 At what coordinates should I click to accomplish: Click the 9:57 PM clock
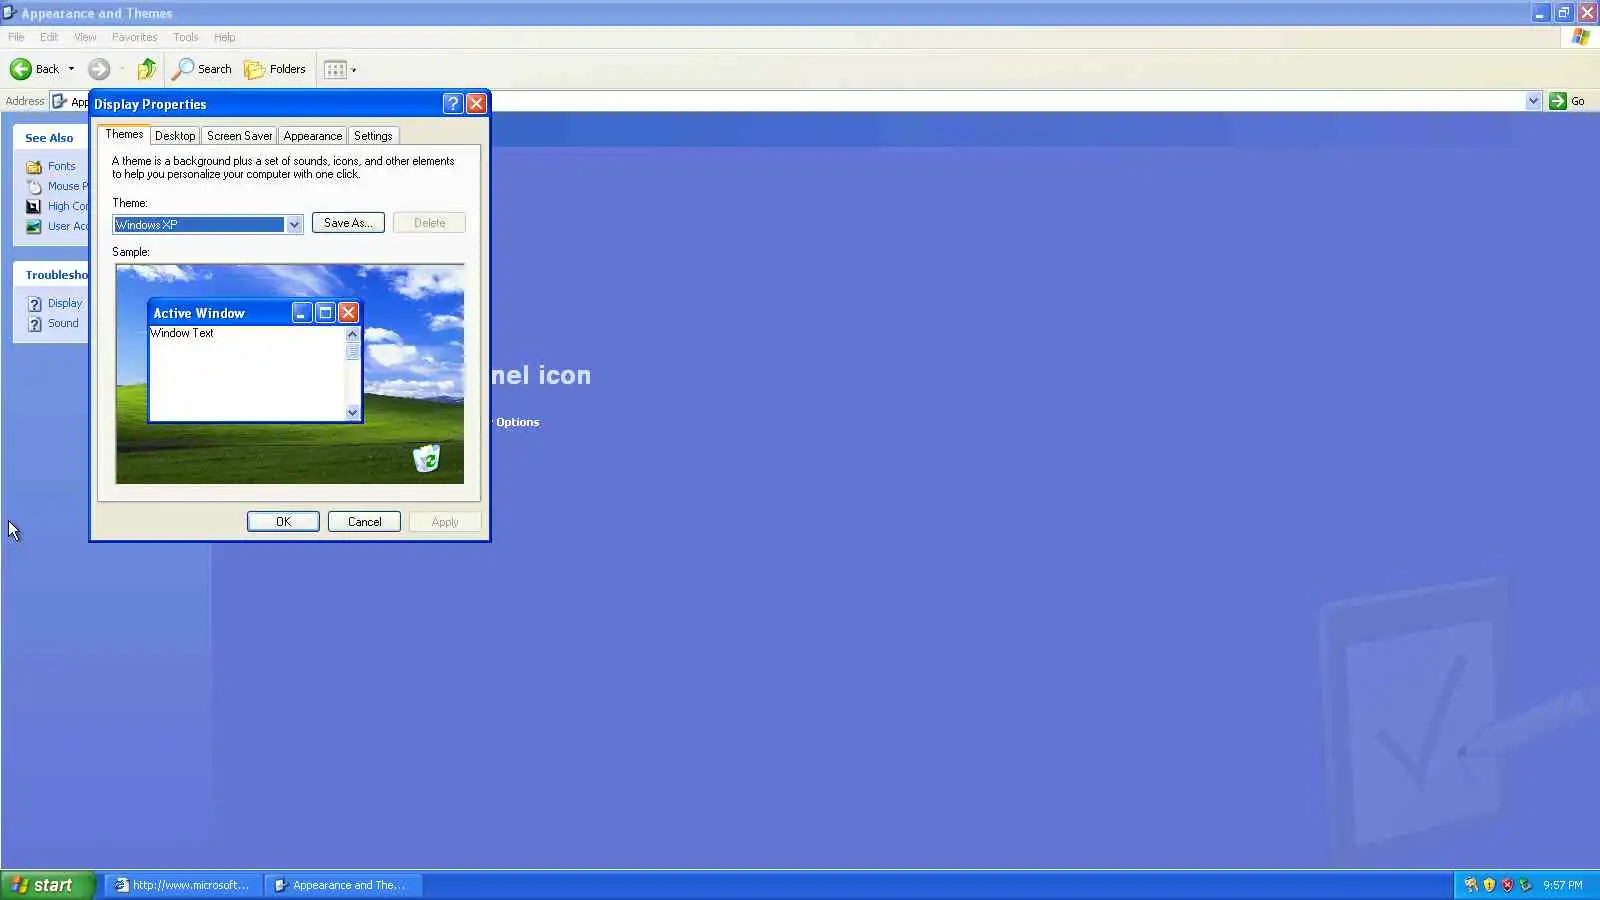(x=1562, y=885)
